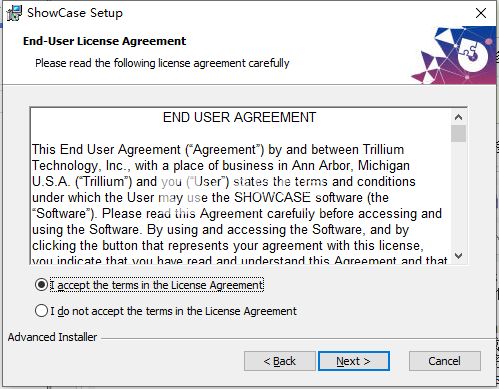Click the "Advanced Installer" label
This screenshot has width=499, height=389.
52,337
